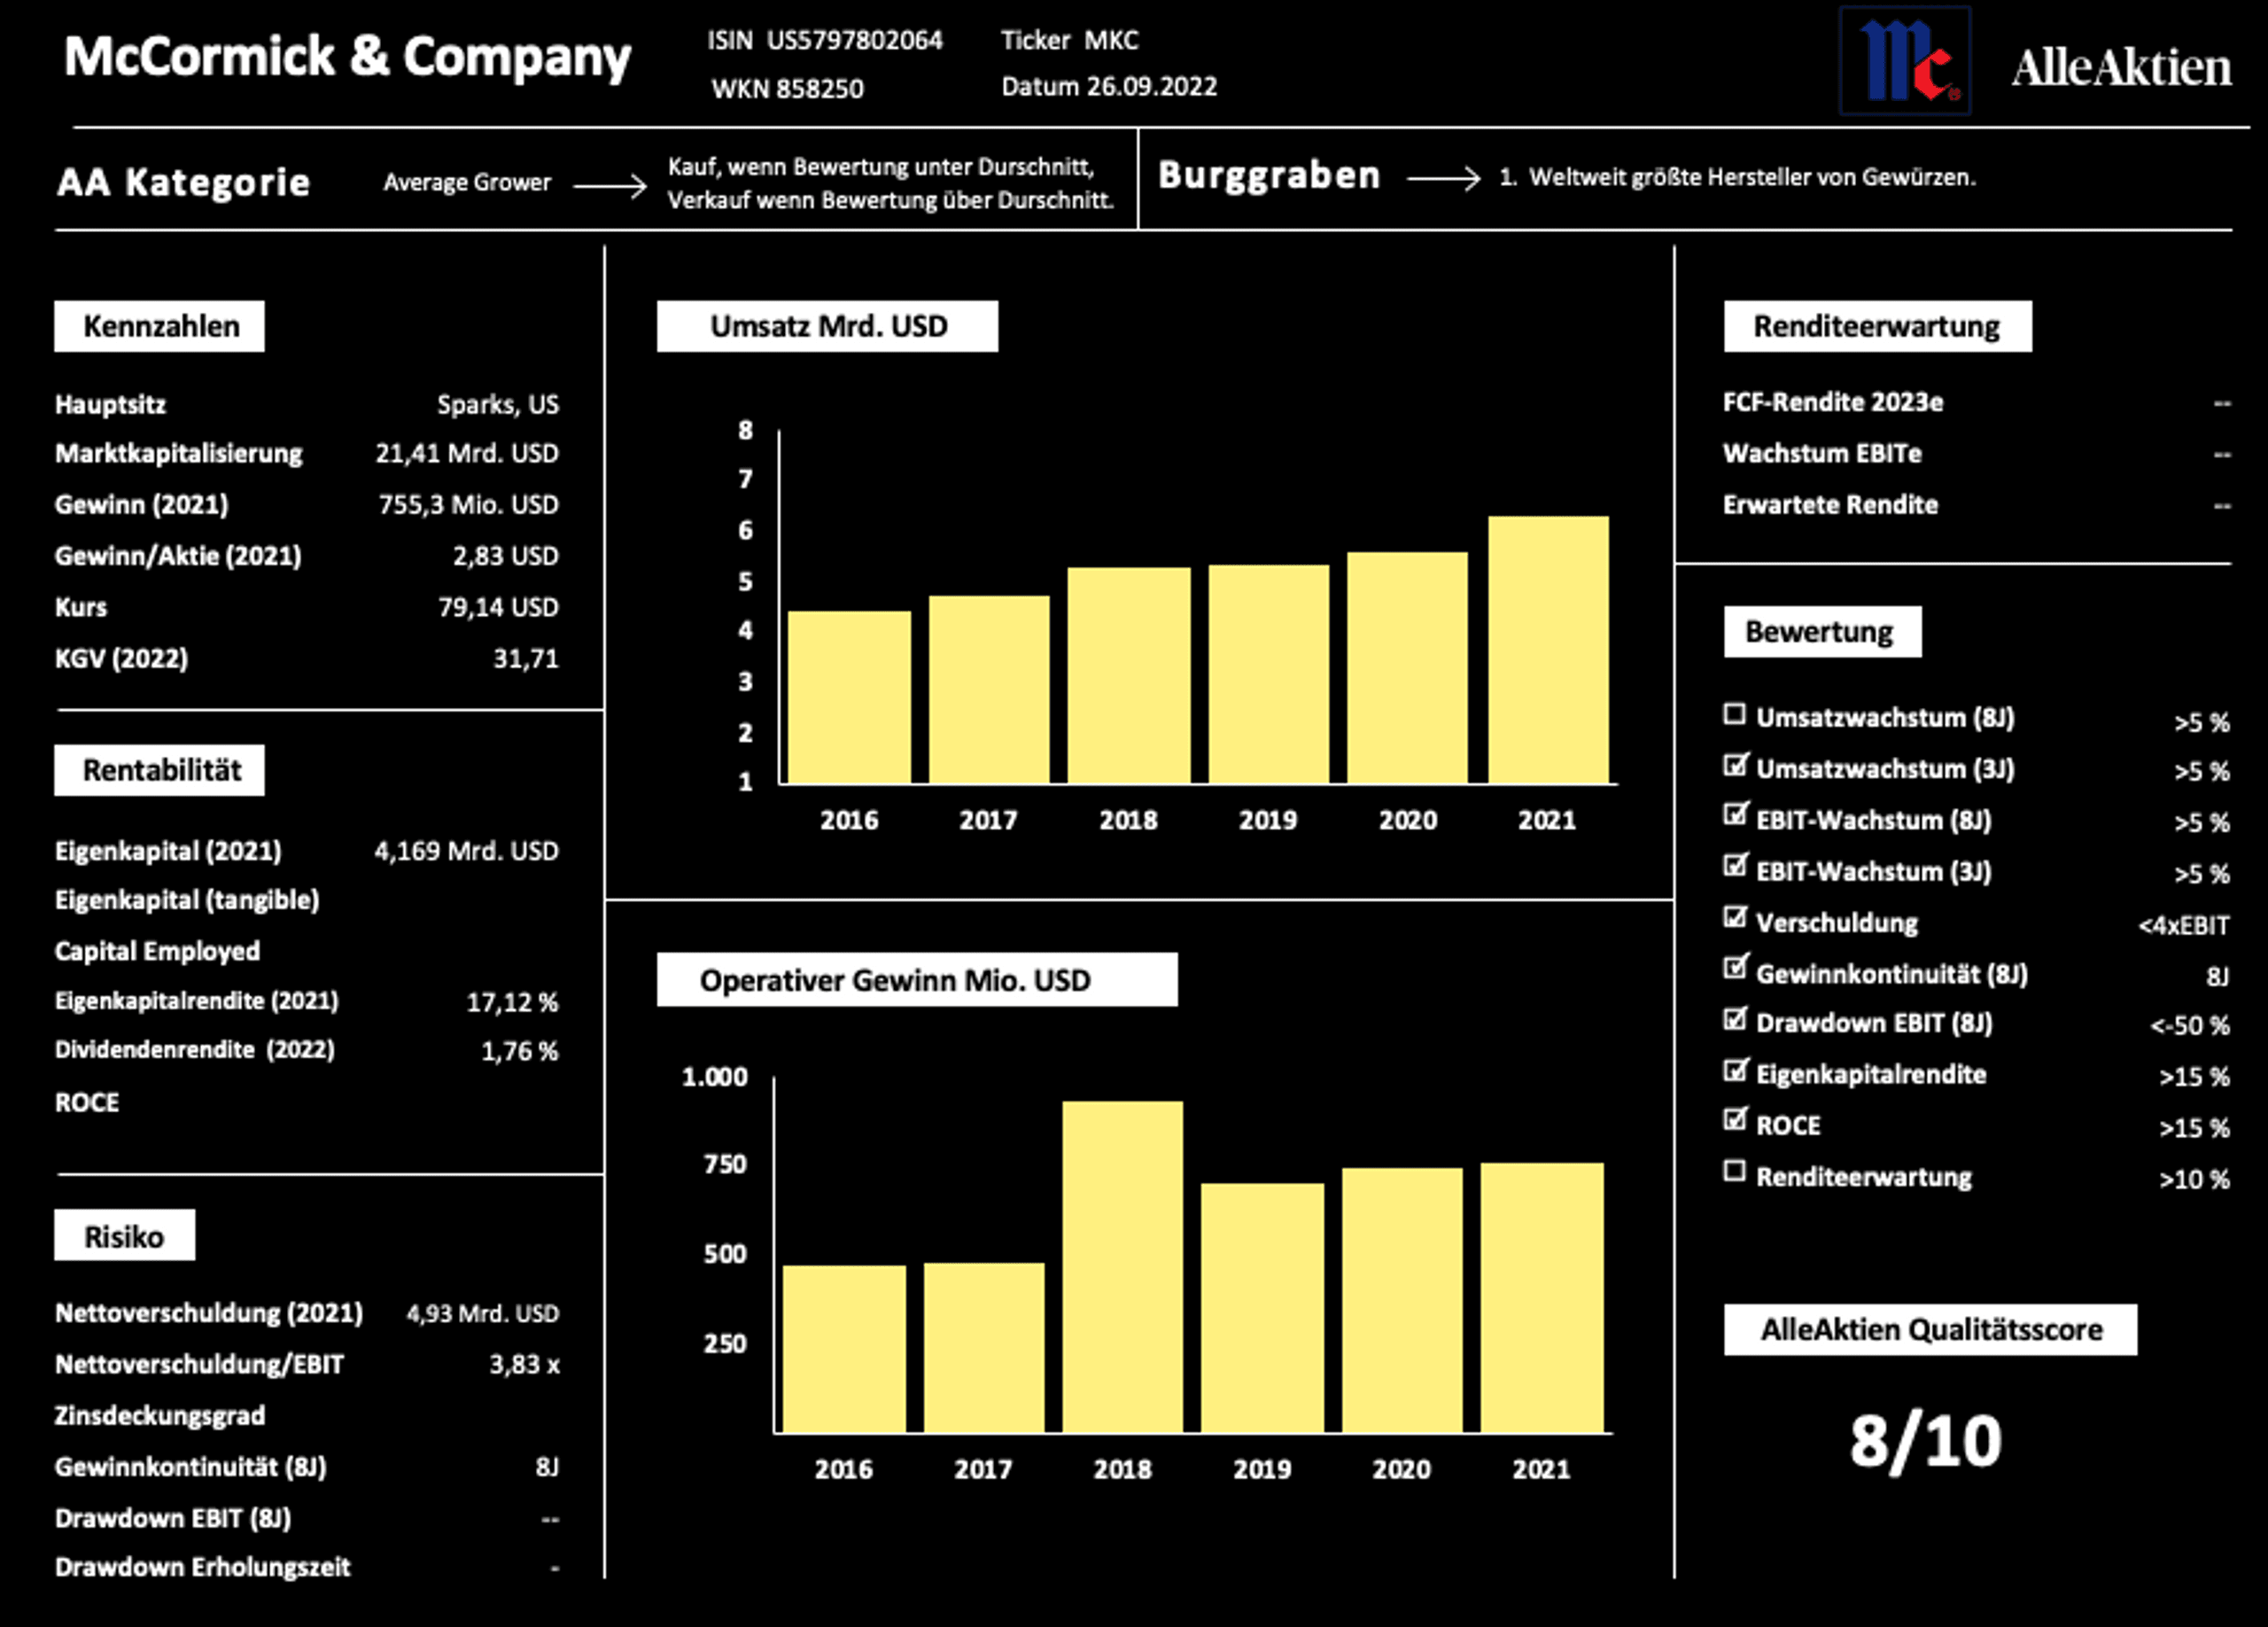The image size is (2268, 1627).
Task: Select the Operativer Gewinn Mio. USD header
Action: (917, 980)
